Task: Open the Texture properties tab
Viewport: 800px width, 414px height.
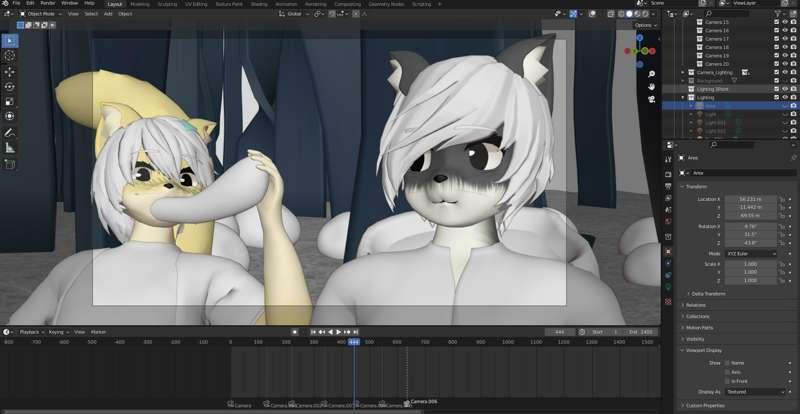Action: click(668, 302)
